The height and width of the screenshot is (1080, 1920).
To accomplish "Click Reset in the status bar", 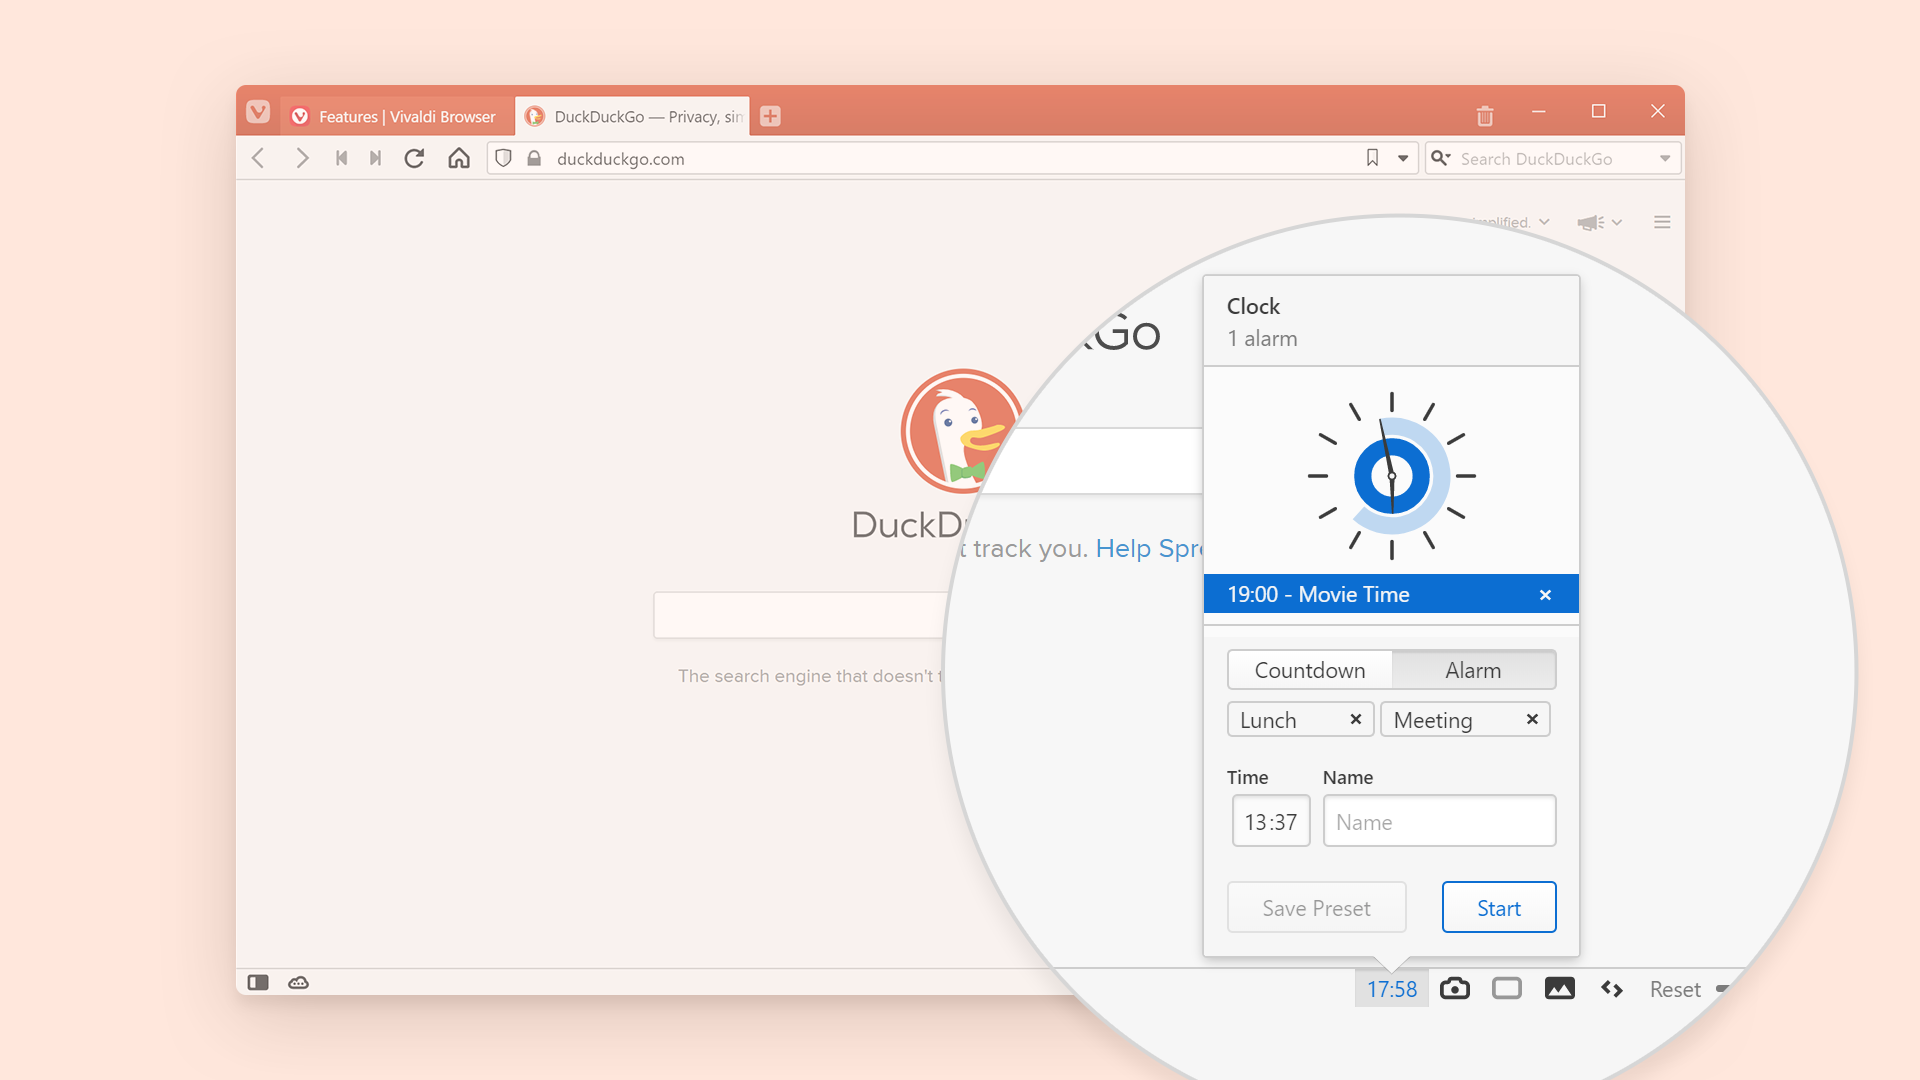I will click(1674, 988).
